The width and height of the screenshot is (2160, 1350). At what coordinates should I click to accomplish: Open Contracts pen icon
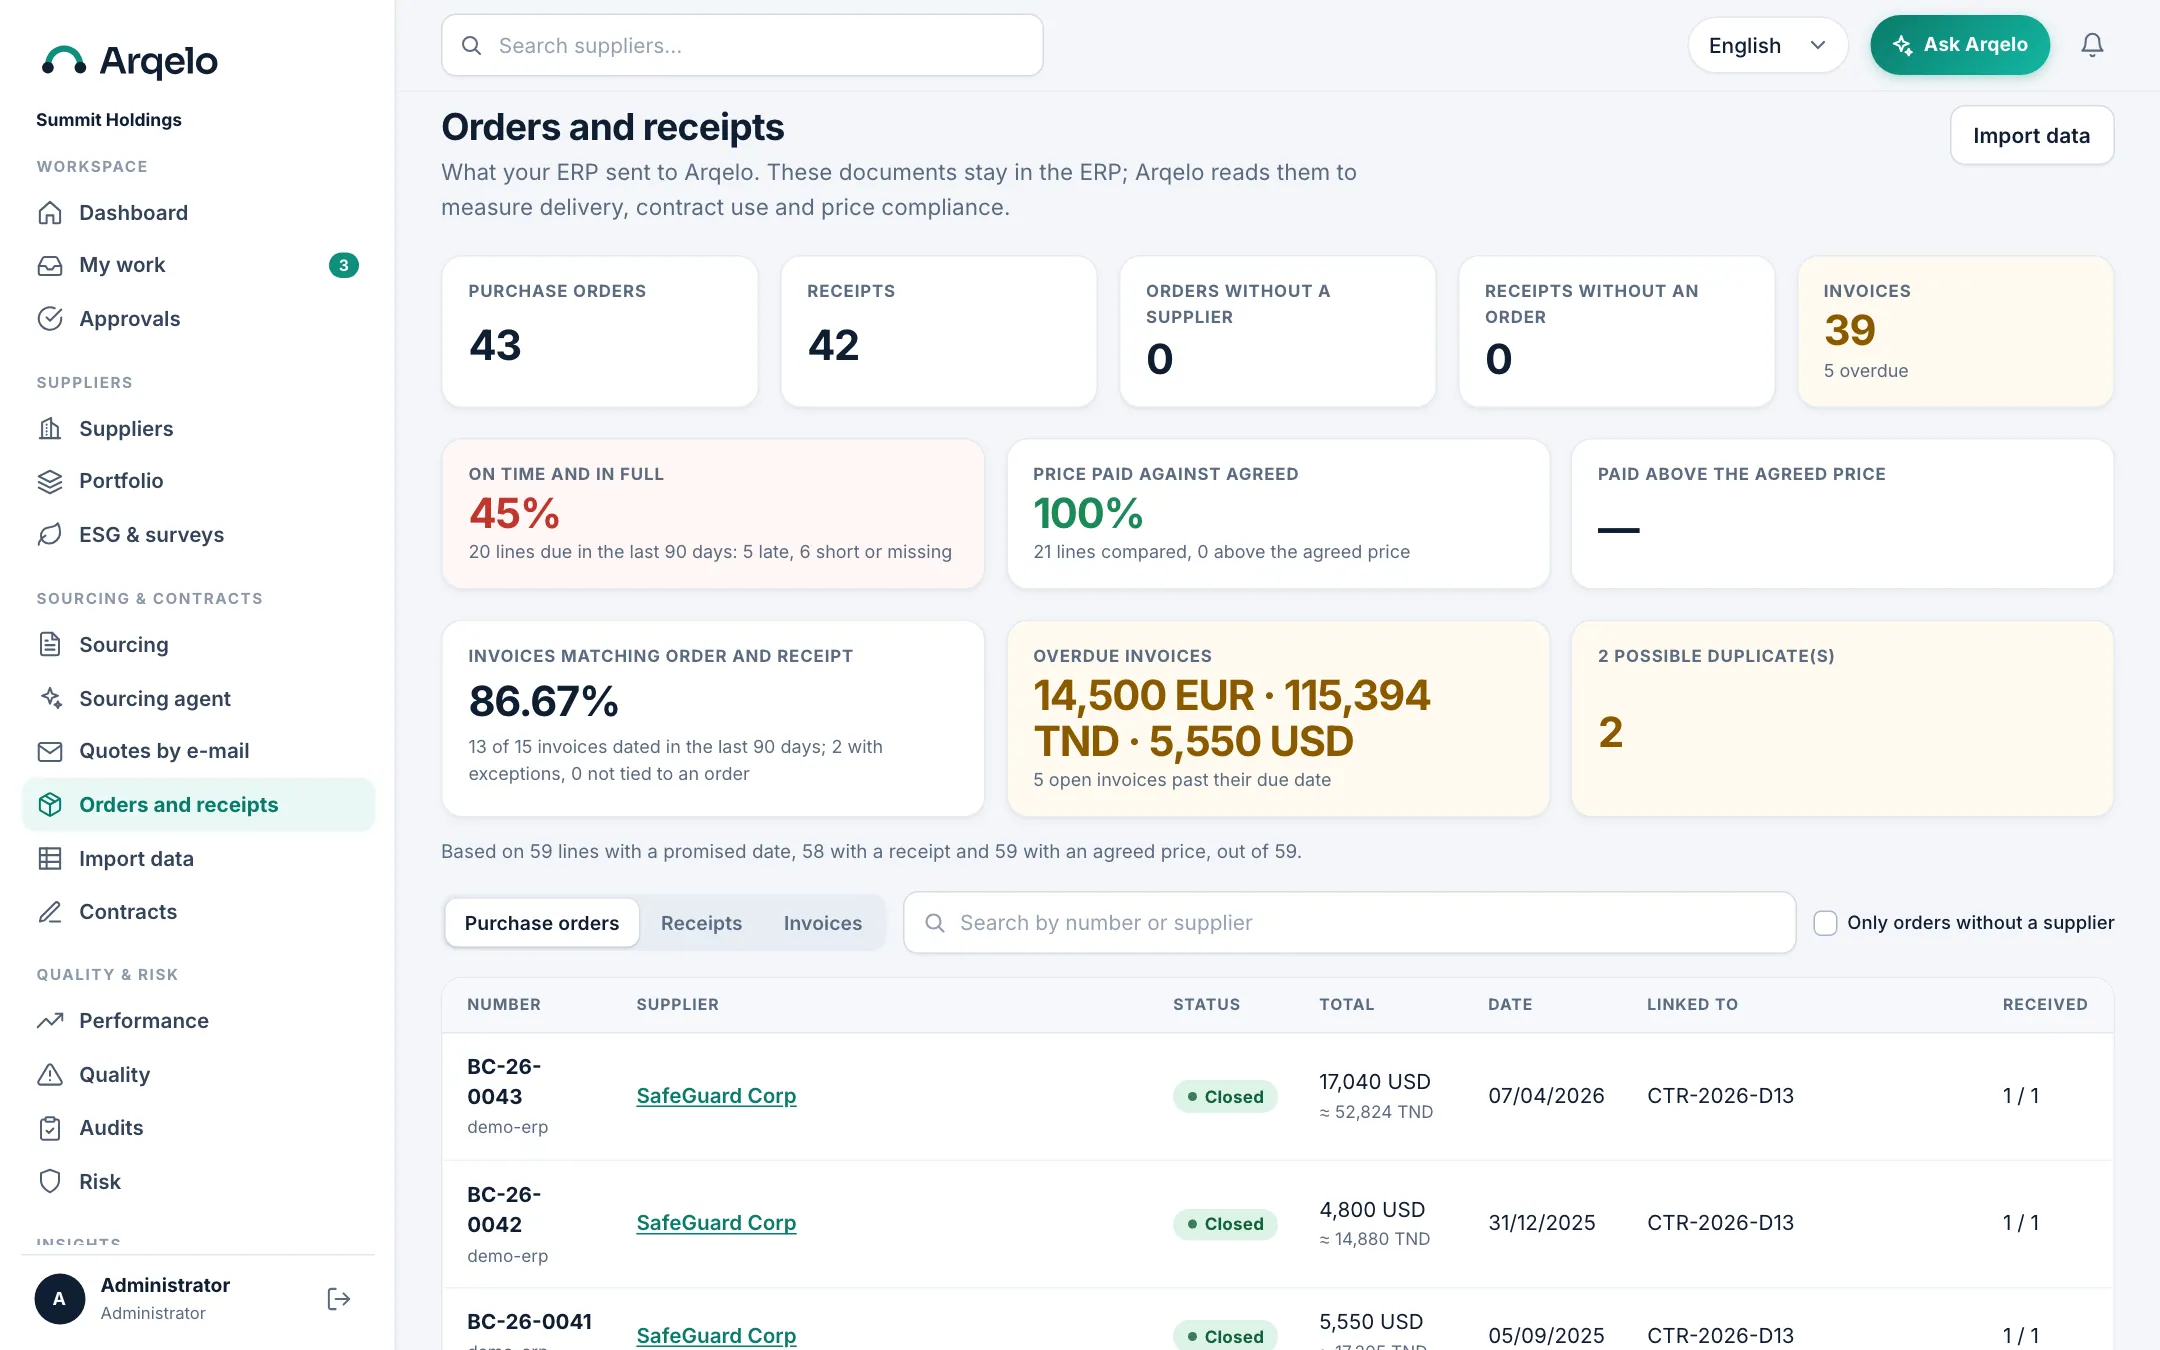click(x=50, y=912)
